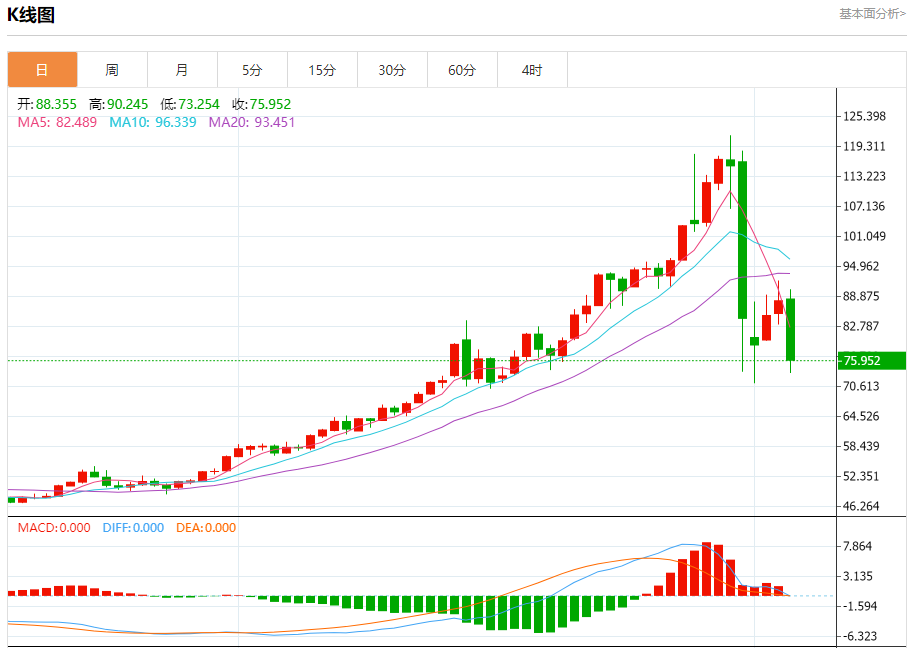Open the 15分 interval tab
This screenshot has height=648, width=915.
click(322, 70)
